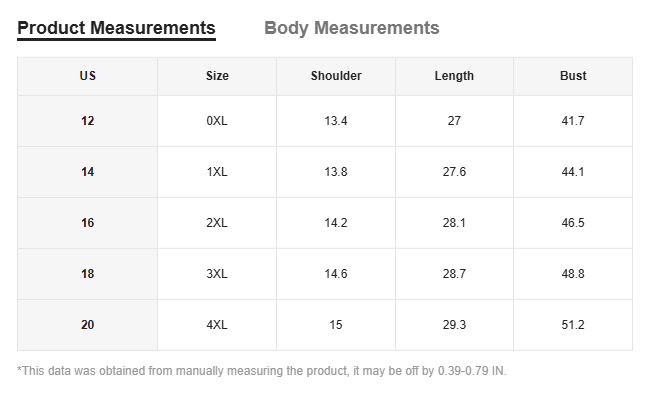Click the Bust column header
Screen dimensions: 662x394
[573, 76]
